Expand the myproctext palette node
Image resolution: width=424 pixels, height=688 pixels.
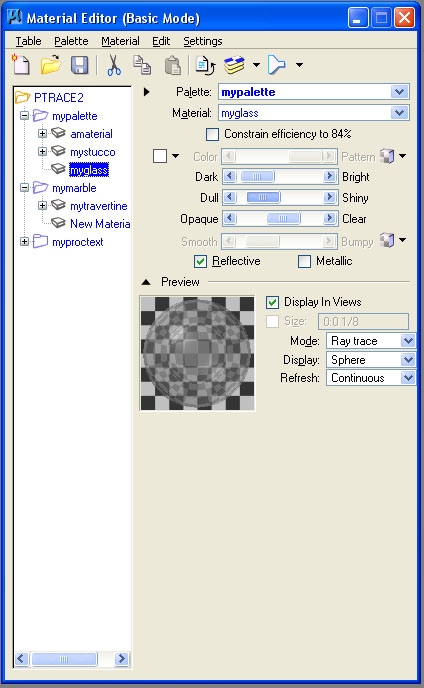click(25, 242)
